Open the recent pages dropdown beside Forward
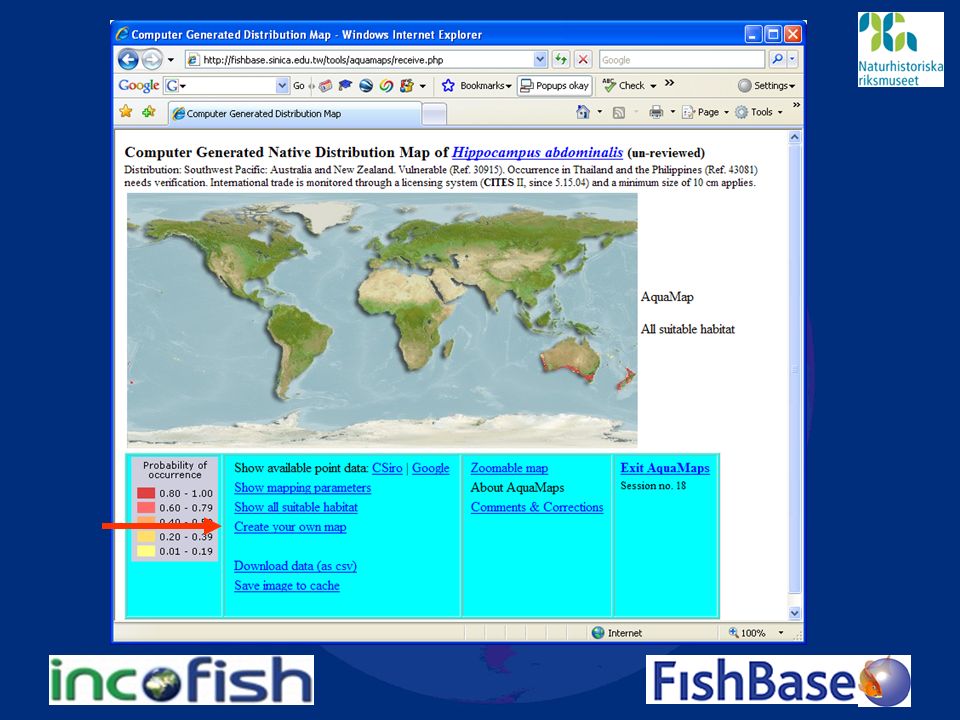Screen dimensions: 960x720 pos(171,60)
